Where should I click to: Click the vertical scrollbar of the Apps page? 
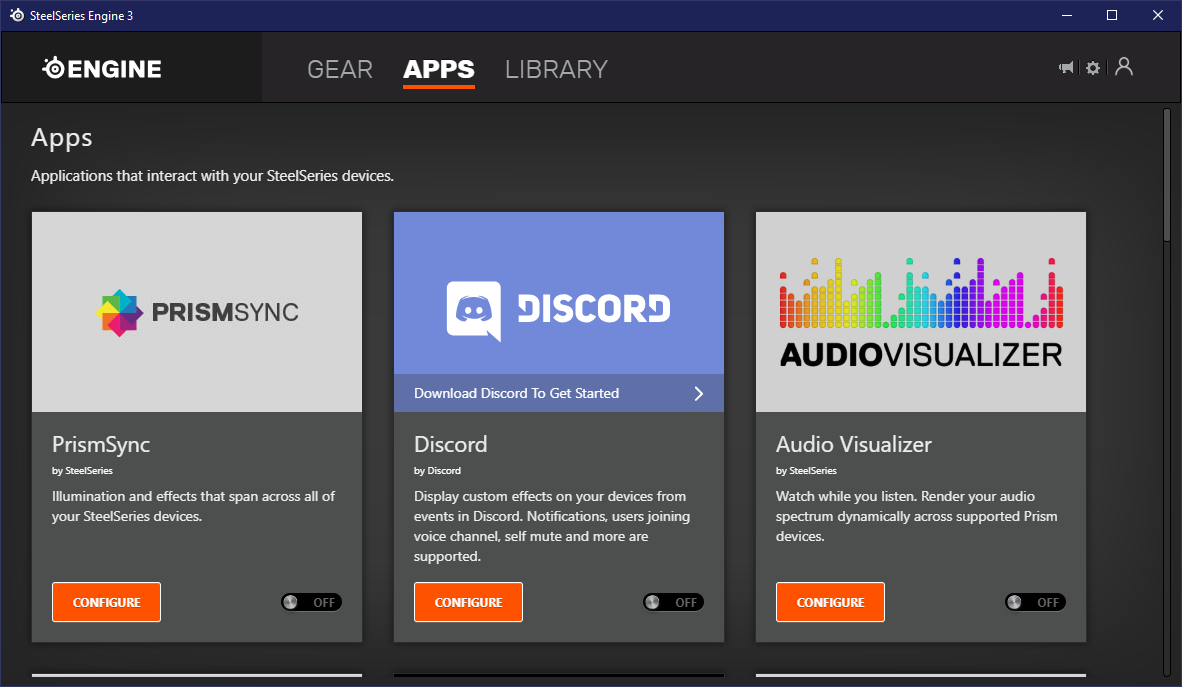1167,392
